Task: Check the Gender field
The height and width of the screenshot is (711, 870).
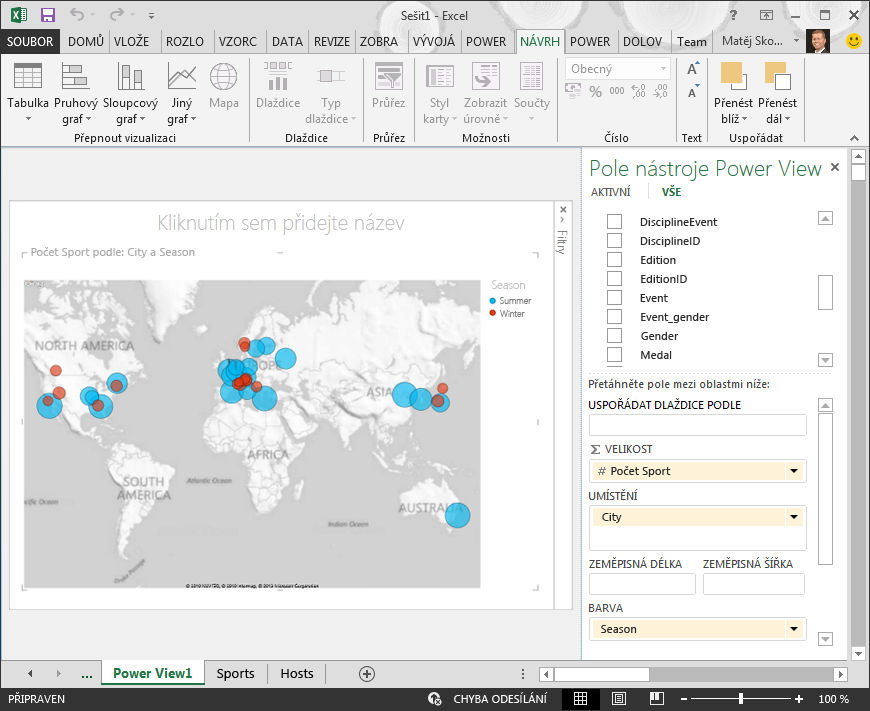Action: coord(614,335)
